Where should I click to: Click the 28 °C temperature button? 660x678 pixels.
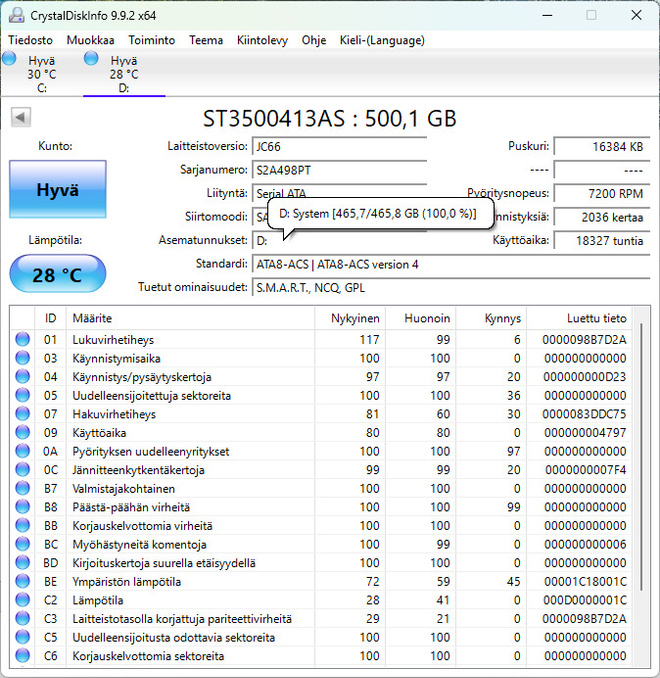click(58, 274)
